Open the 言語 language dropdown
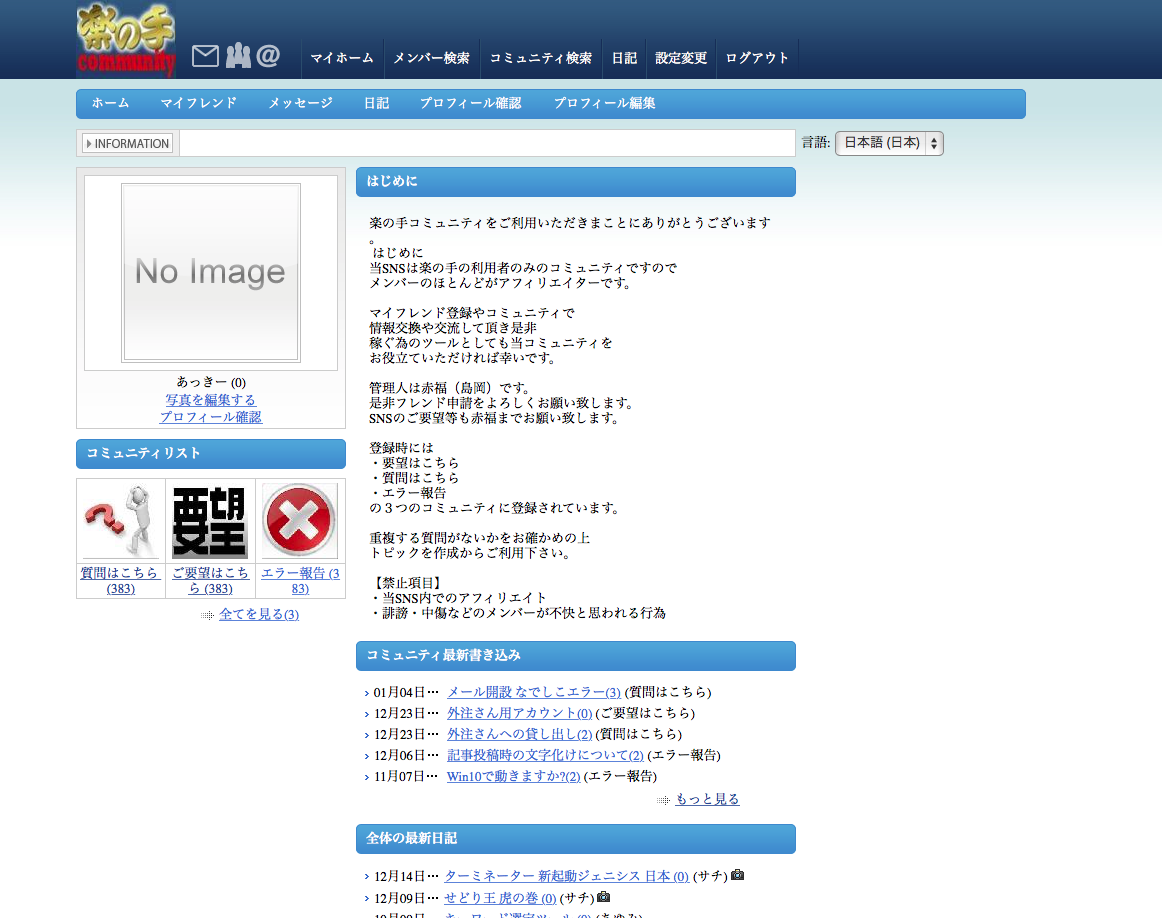Viewport: 1162px width, 918px height. coord(889,143)
